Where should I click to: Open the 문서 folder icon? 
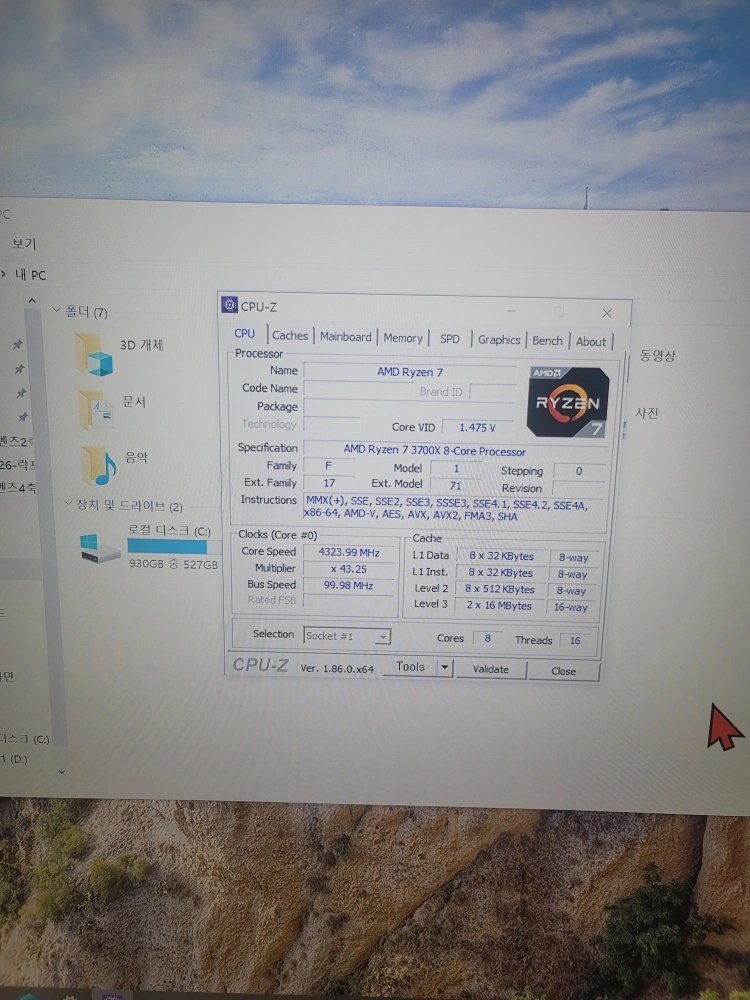(x=96, y=410)
